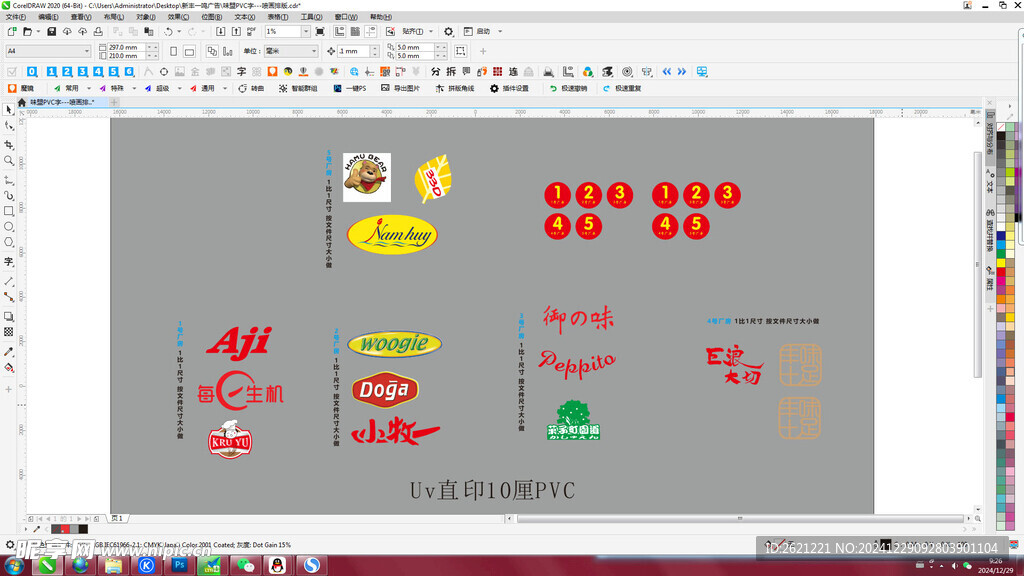This screenshot has width=1024, height=576.
Task: Click the 智能群组 button
Action: (298, 88)
